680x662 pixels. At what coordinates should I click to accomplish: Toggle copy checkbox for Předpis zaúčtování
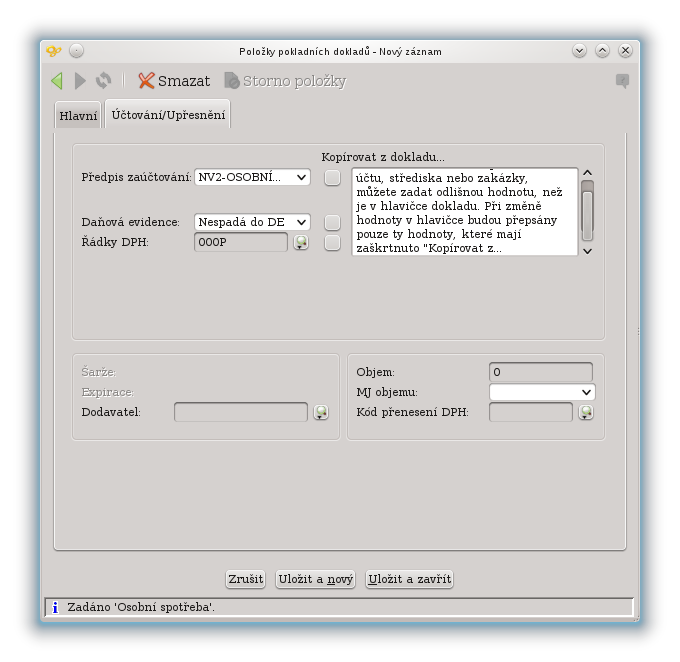click(x=332, y=178)
